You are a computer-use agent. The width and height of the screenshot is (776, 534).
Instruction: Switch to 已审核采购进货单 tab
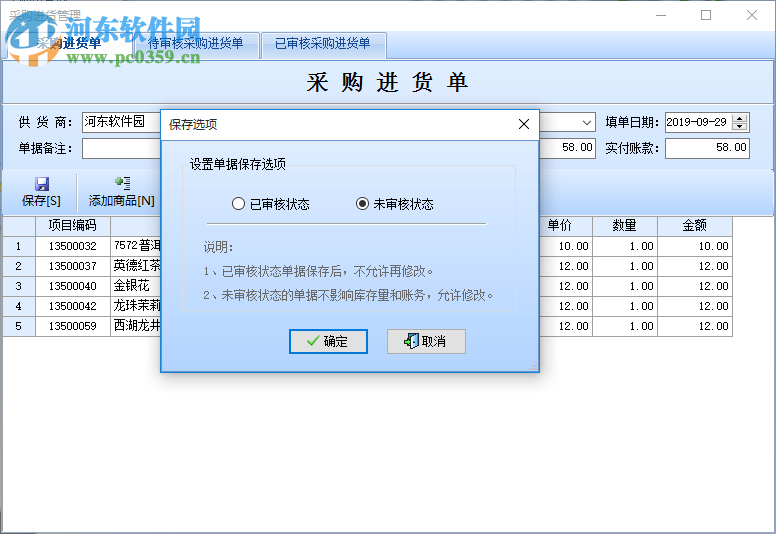coord(323,44)
